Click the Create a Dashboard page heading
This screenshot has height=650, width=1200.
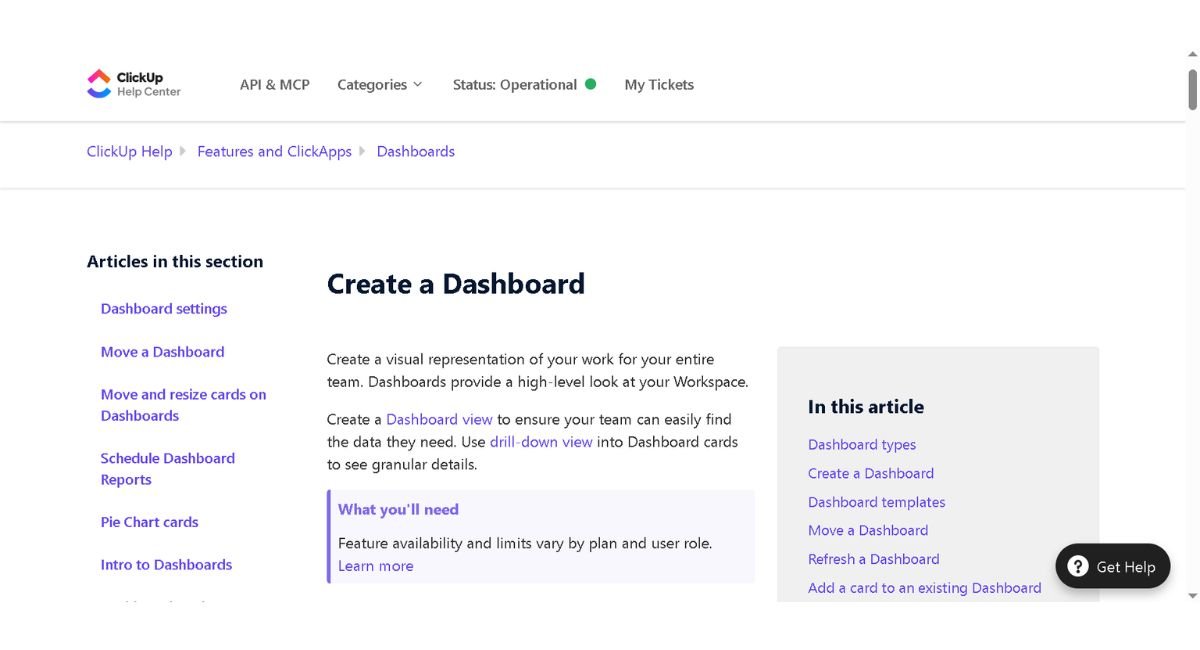456,284
